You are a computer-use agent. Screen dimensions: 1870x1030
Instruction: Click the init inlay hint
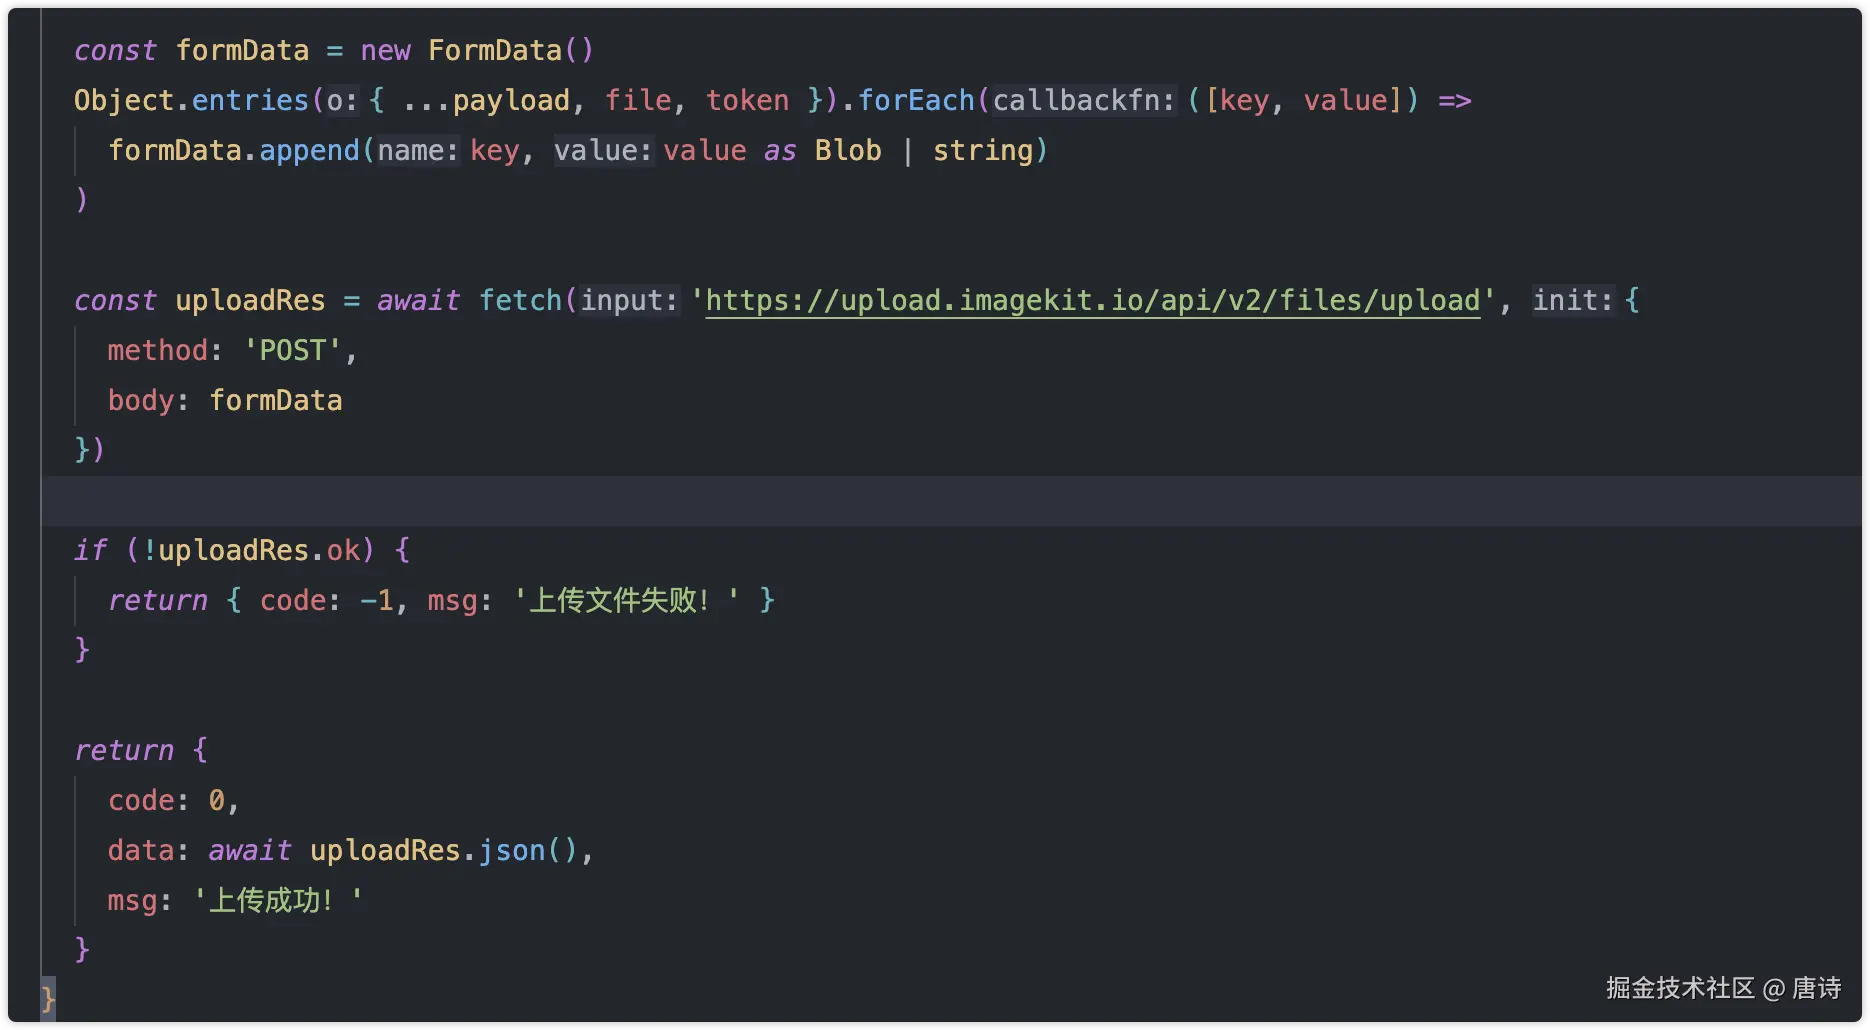coord(1573,301)
